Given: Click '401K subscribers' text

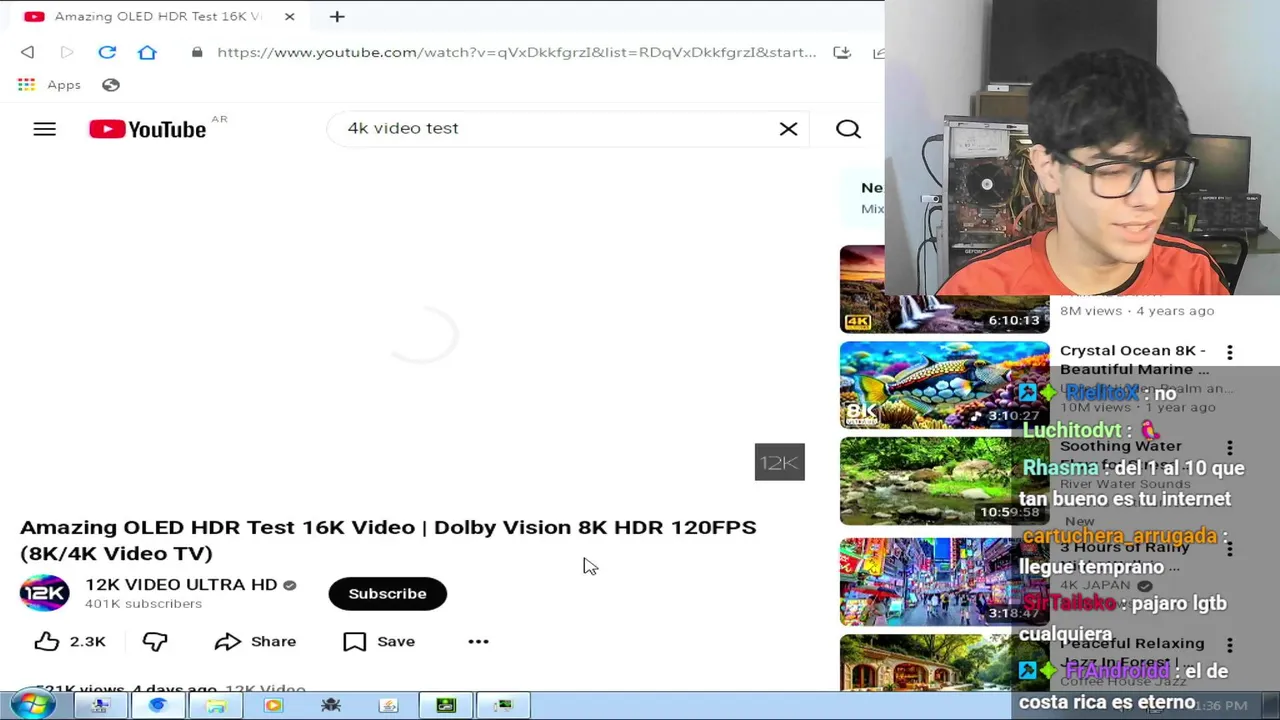Looking at the screenshot, I should pyautogui.click(x=143, y=604).
